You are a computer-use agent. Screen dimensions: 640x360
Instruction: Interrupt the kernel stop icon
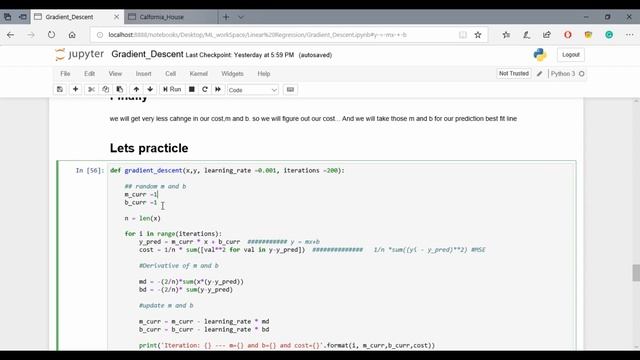[191, 89]
